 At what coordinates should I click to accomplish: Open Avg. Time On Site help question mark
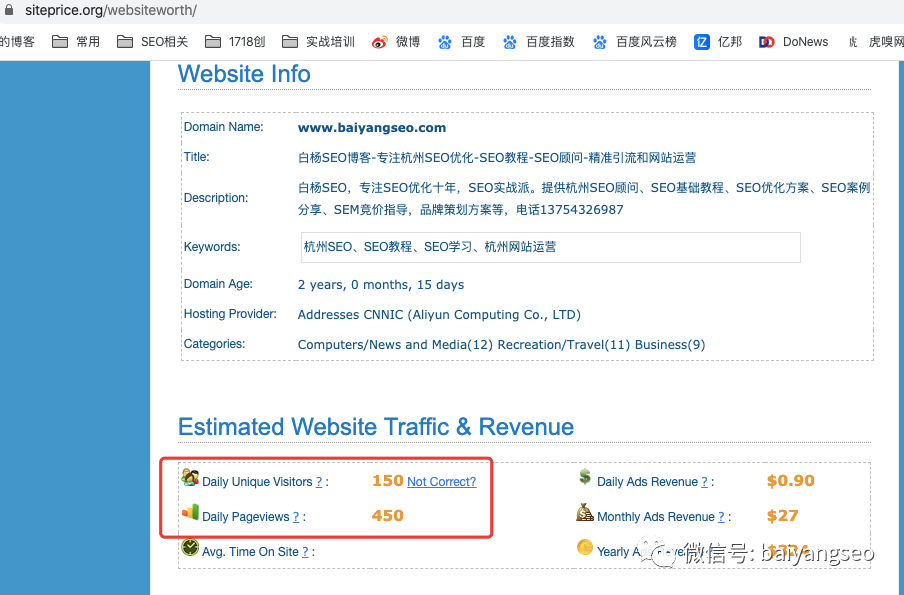(305, 552)
